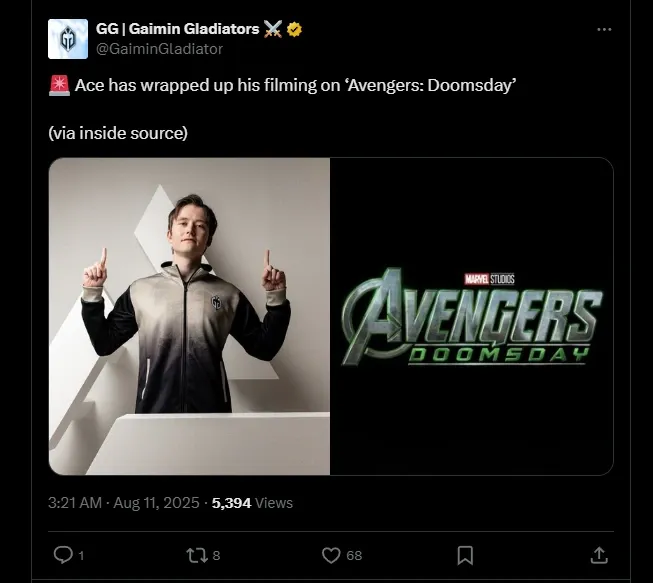This screenshot has width=653, height=583.
Task: Open the photo of Ace pointing up
Action: (x=189, y=316)
